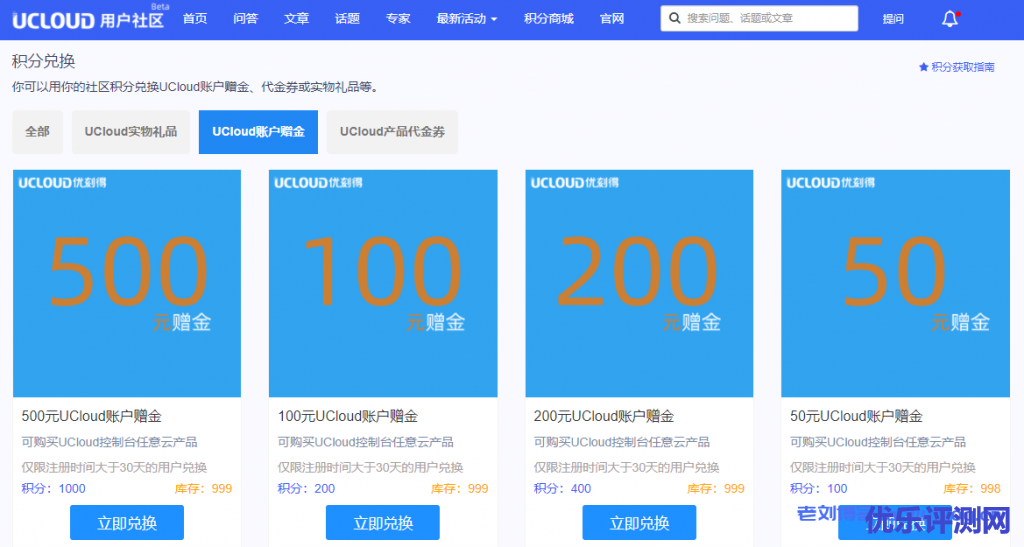Viewport: 1024px width, 547px height.
Task: Select the 全部 filter tab
Action: click(x=37, y=132)
